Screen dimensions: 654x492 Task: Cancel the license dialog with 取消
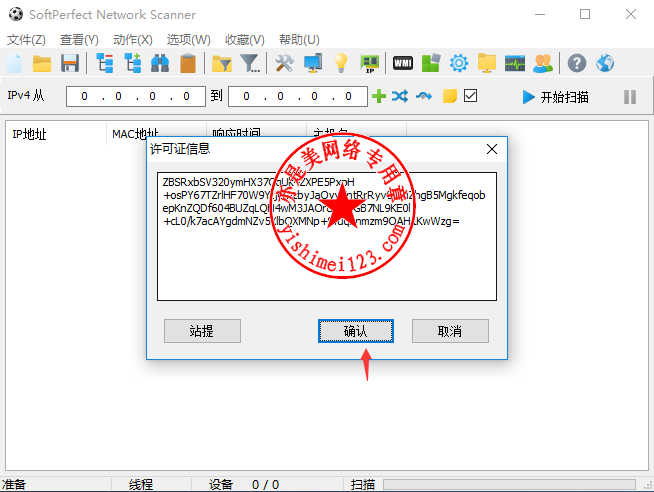click(x=450, y=331)
